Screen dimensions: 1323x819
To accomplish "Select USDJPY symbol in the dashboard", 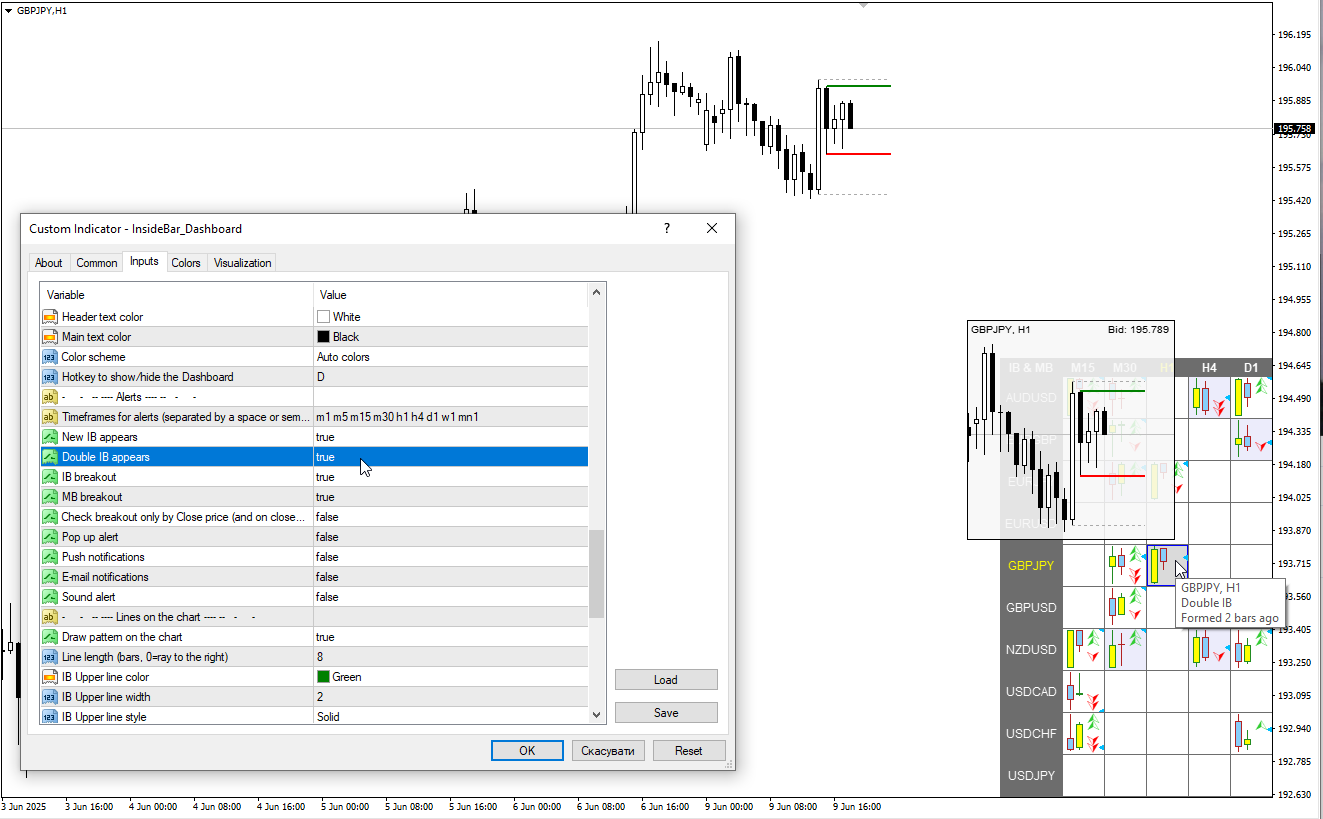I will 1031,775.
